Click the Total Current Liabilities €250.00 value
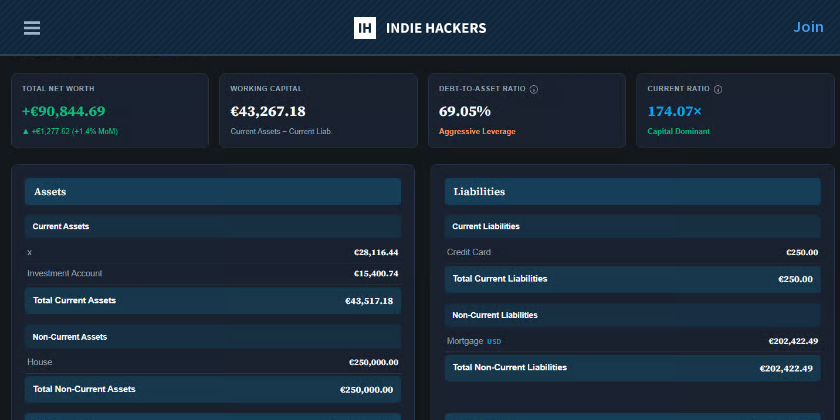Viewport: 840px width, 420px height. click(x=796, y=279)
